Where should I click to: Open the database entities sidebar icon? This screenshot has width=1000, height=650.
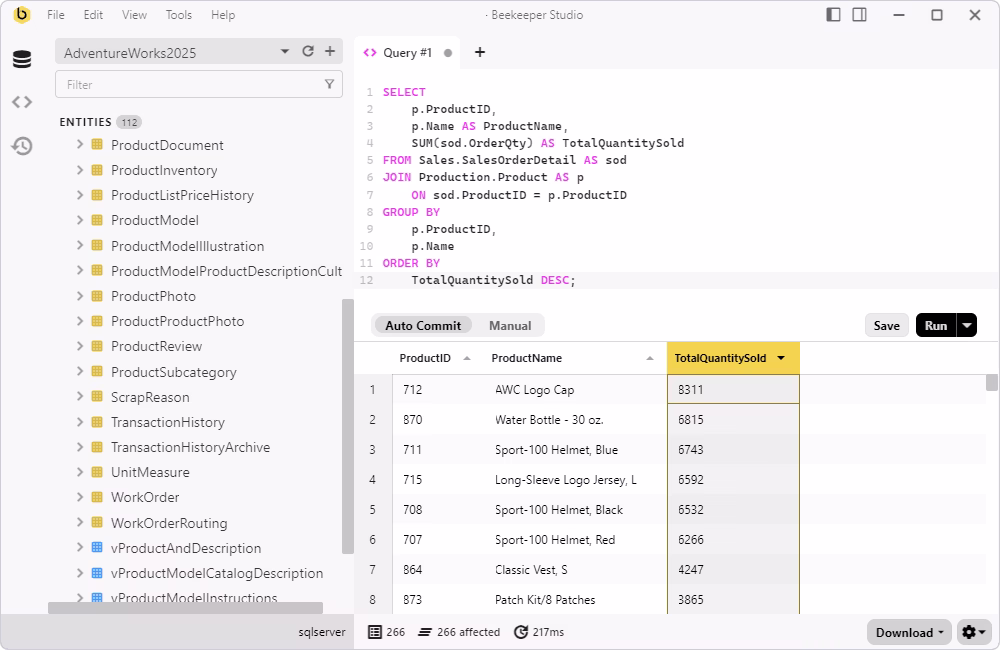[x=22, y=59]
